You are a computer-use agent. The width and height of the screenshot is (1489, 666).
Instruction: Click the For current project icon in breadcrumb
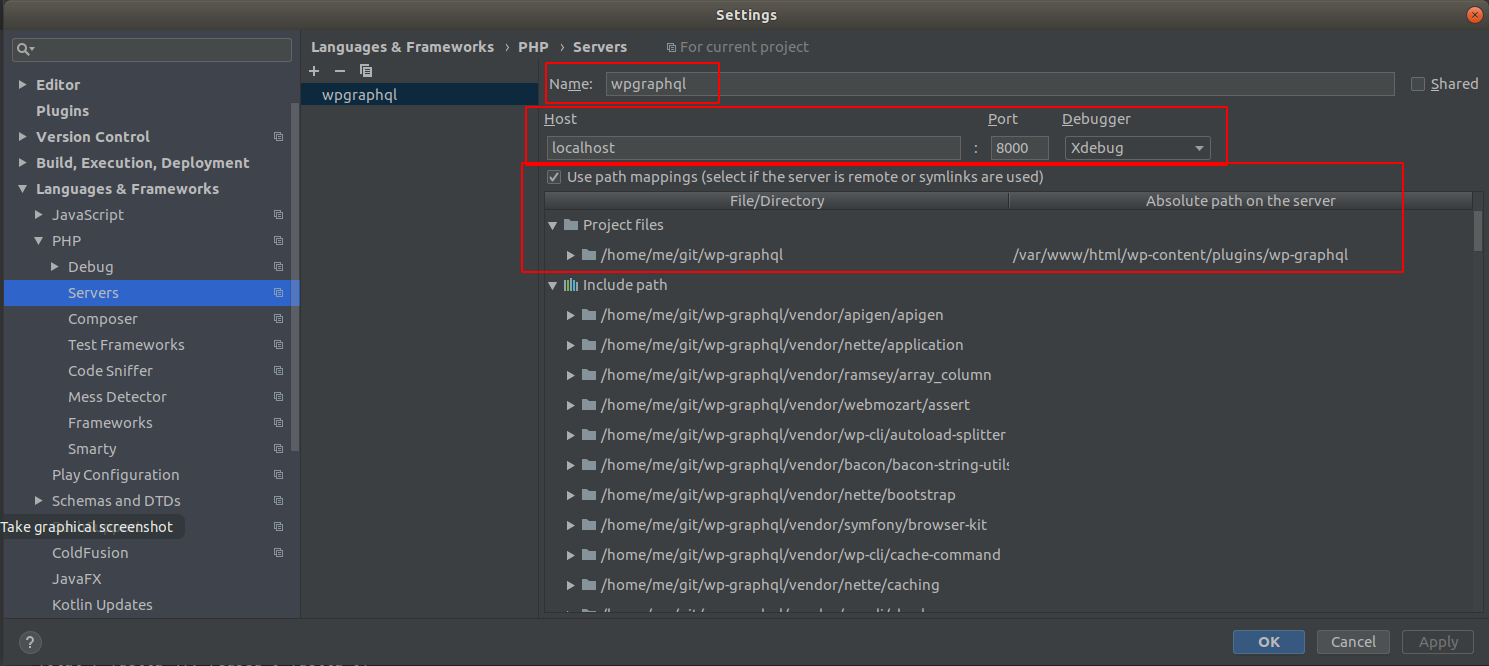pyautogui.click(x=672, y=47)
